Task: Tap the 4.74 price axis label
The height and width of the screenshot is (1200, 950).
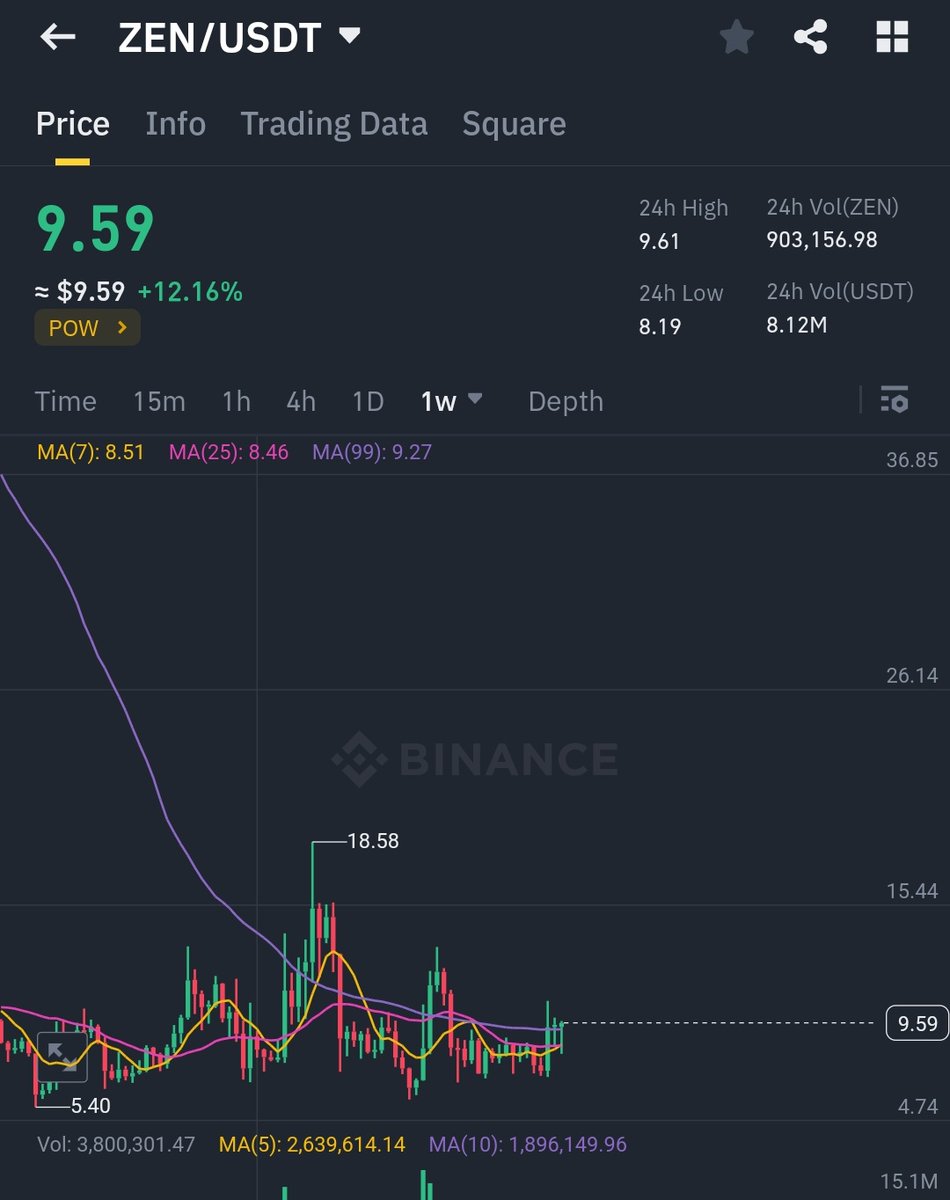Action: [918, 1106]
